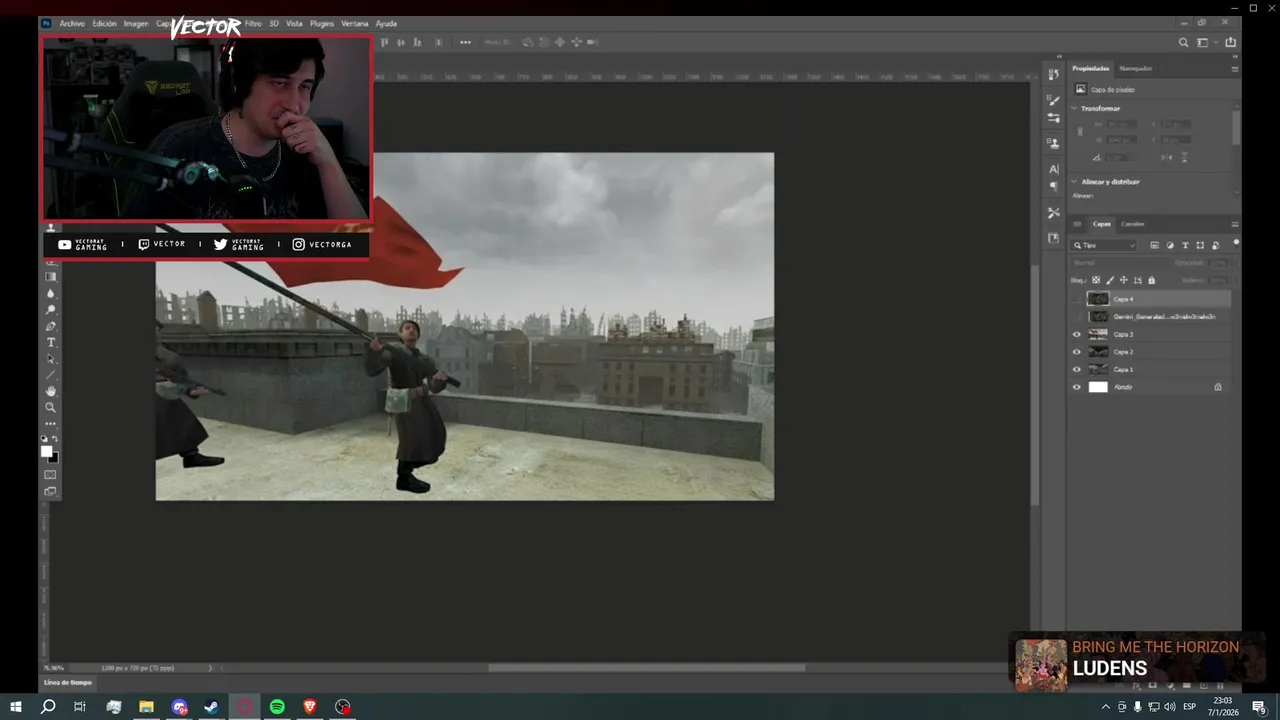Image resolution: width=1280 pixels, height=720 pixels.
Task: Filter layers by shape layers icon
Action: (1200, 245)
